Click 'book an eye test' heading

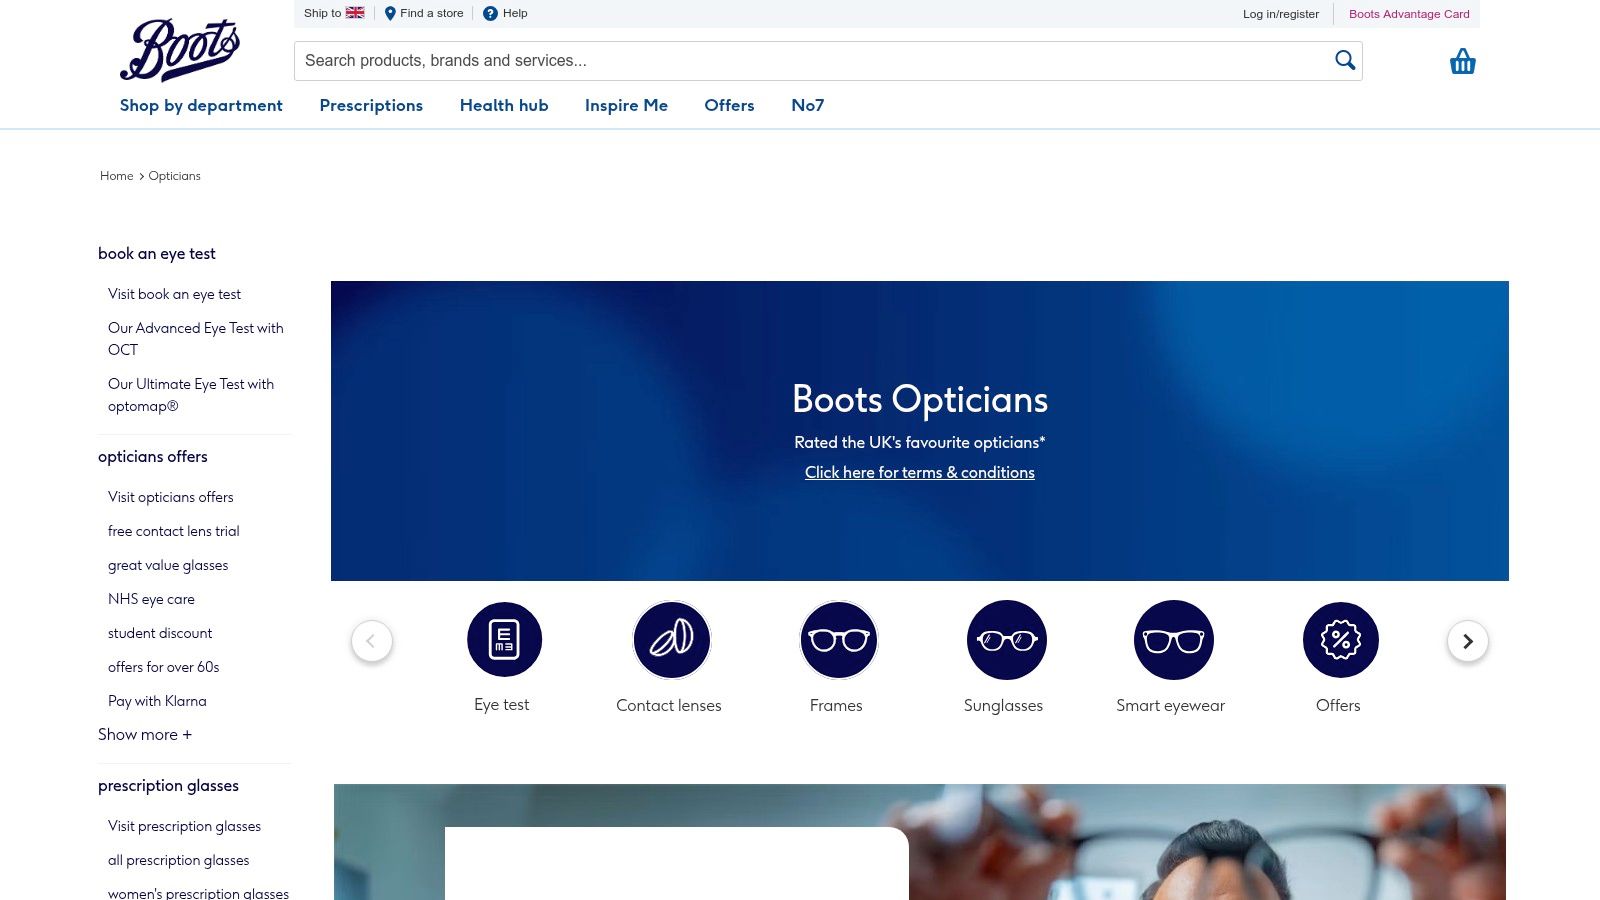coord(157,254)
